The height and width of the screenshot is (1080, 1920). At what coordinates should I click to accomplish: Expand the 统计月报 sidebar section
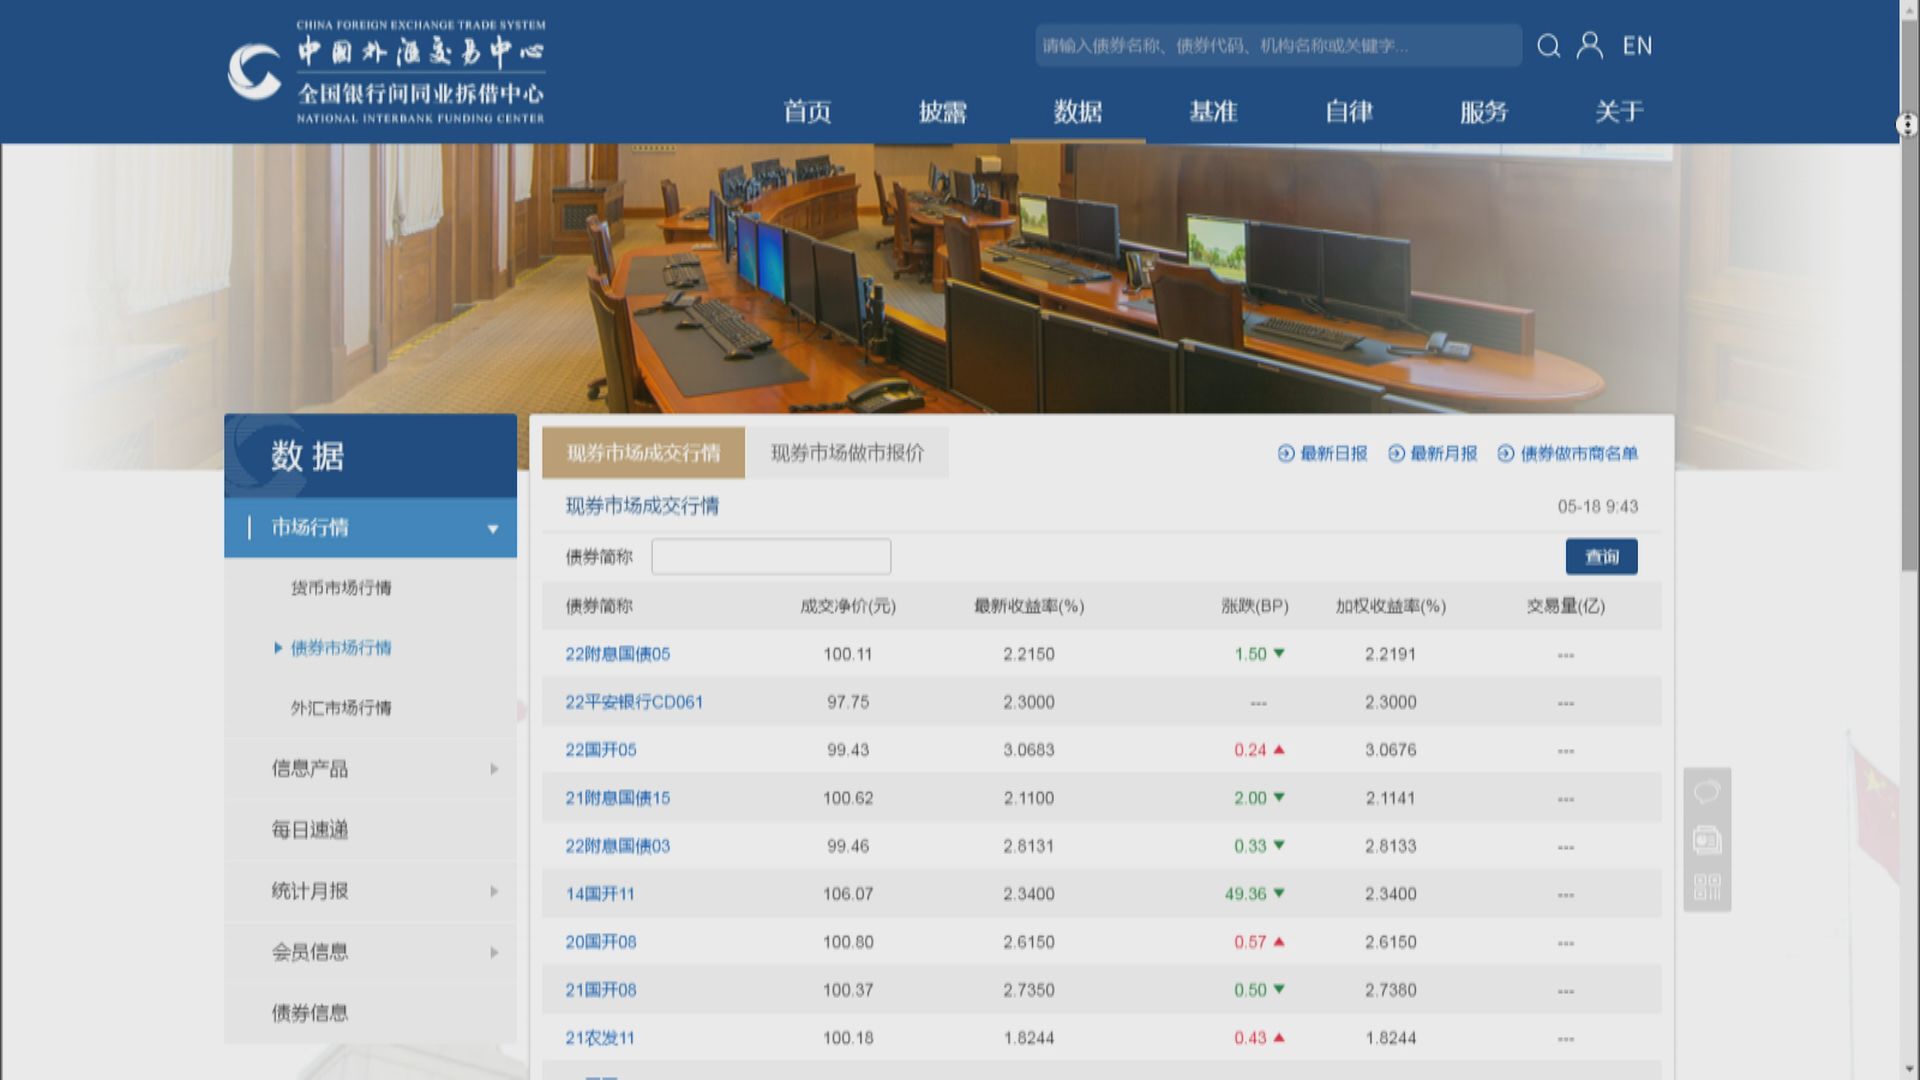tap(493, 891)
